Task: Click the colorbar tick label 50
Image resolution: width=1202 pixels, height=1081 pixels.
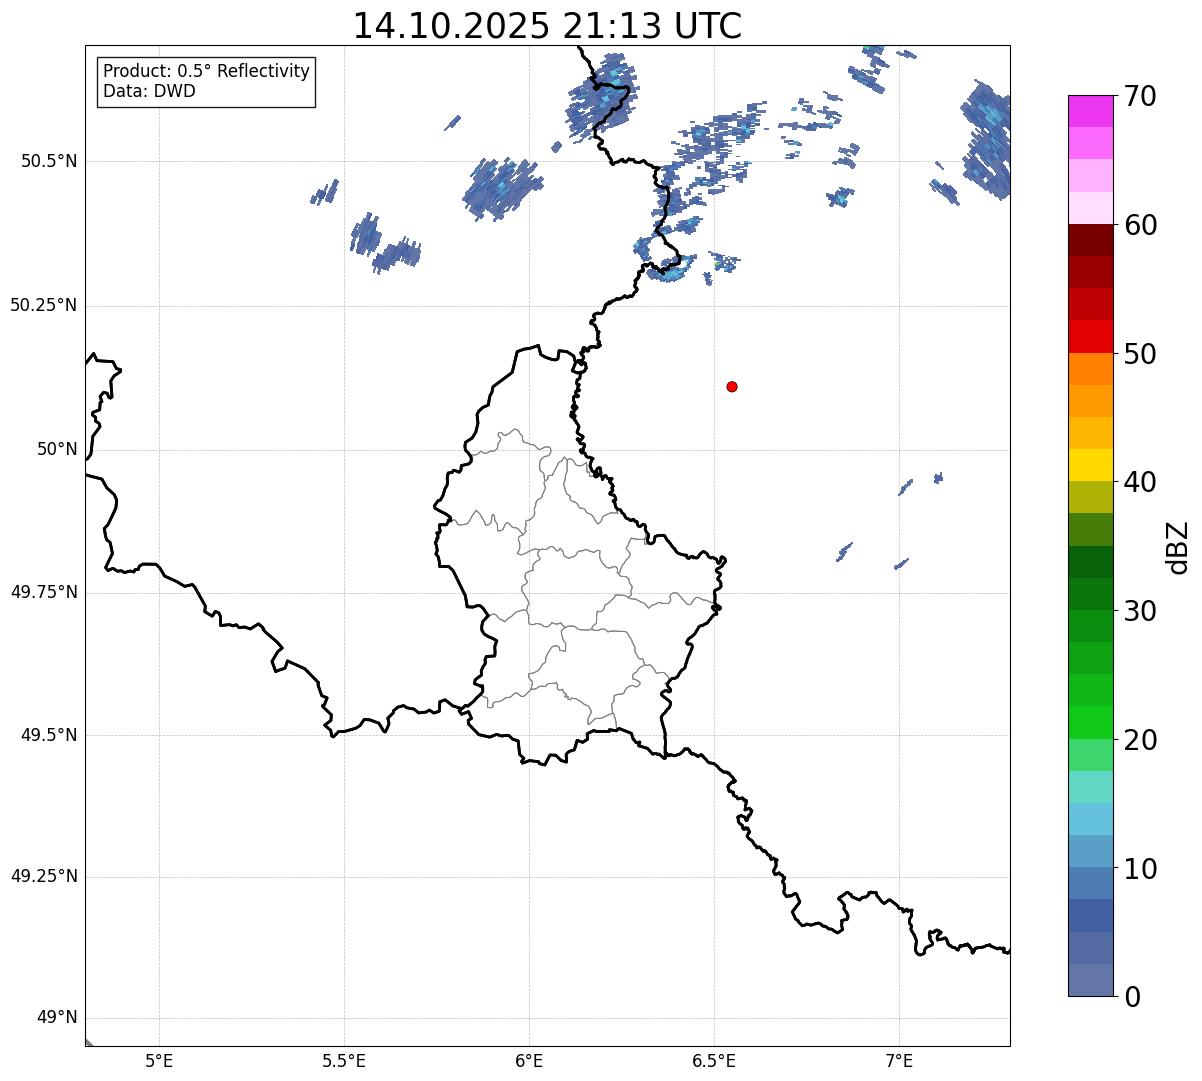Action: (x=1140, y=354)
